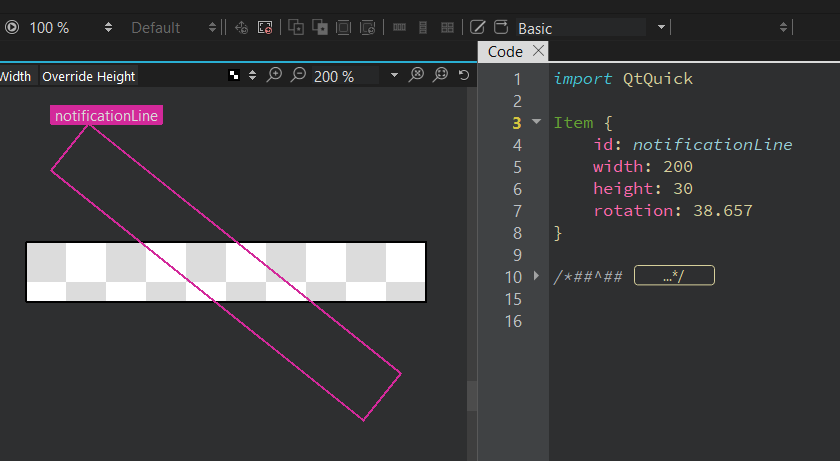Click the 200 % zoom level field
This screenshot has height=461, width=840.
click(346, 77)
